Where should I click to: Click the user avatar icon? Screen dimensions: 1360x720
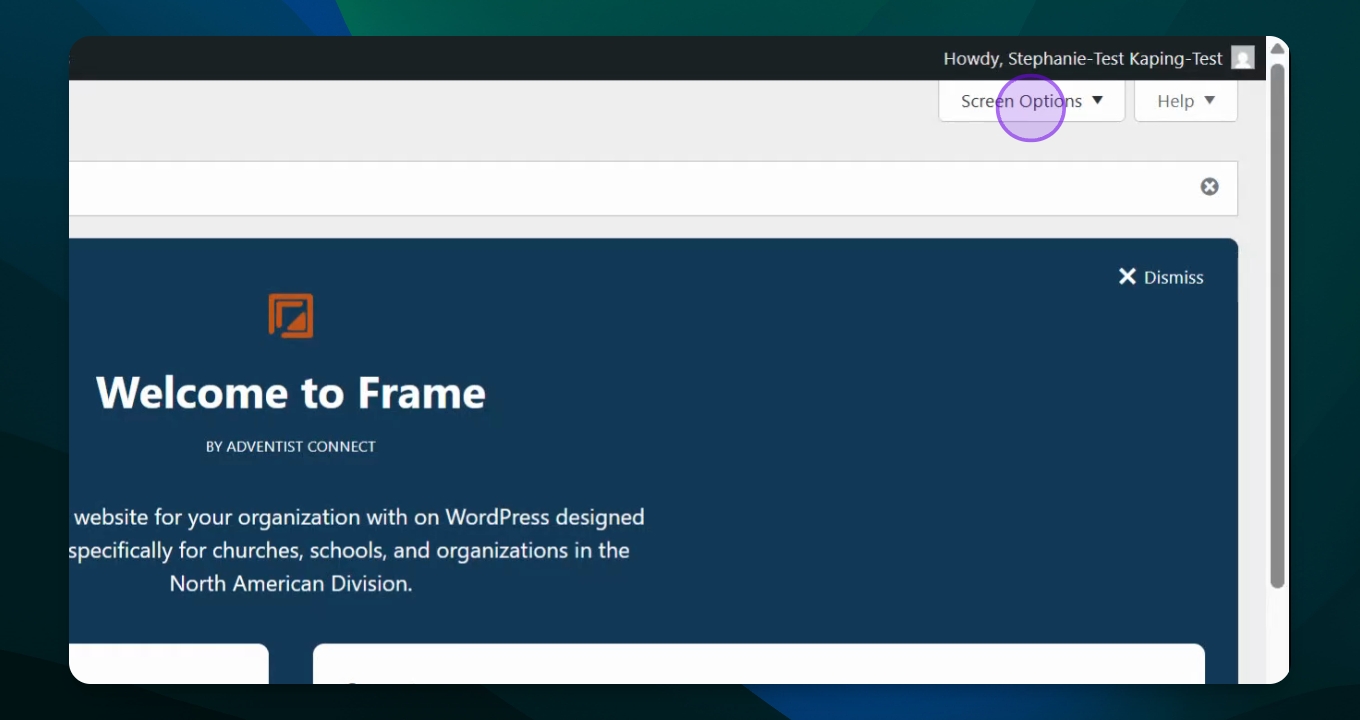1243,58
